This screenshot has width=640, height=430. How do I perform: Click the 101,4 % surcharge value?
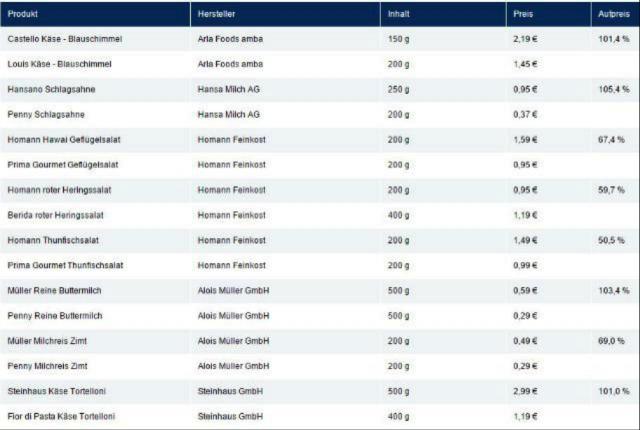point(614,39)
